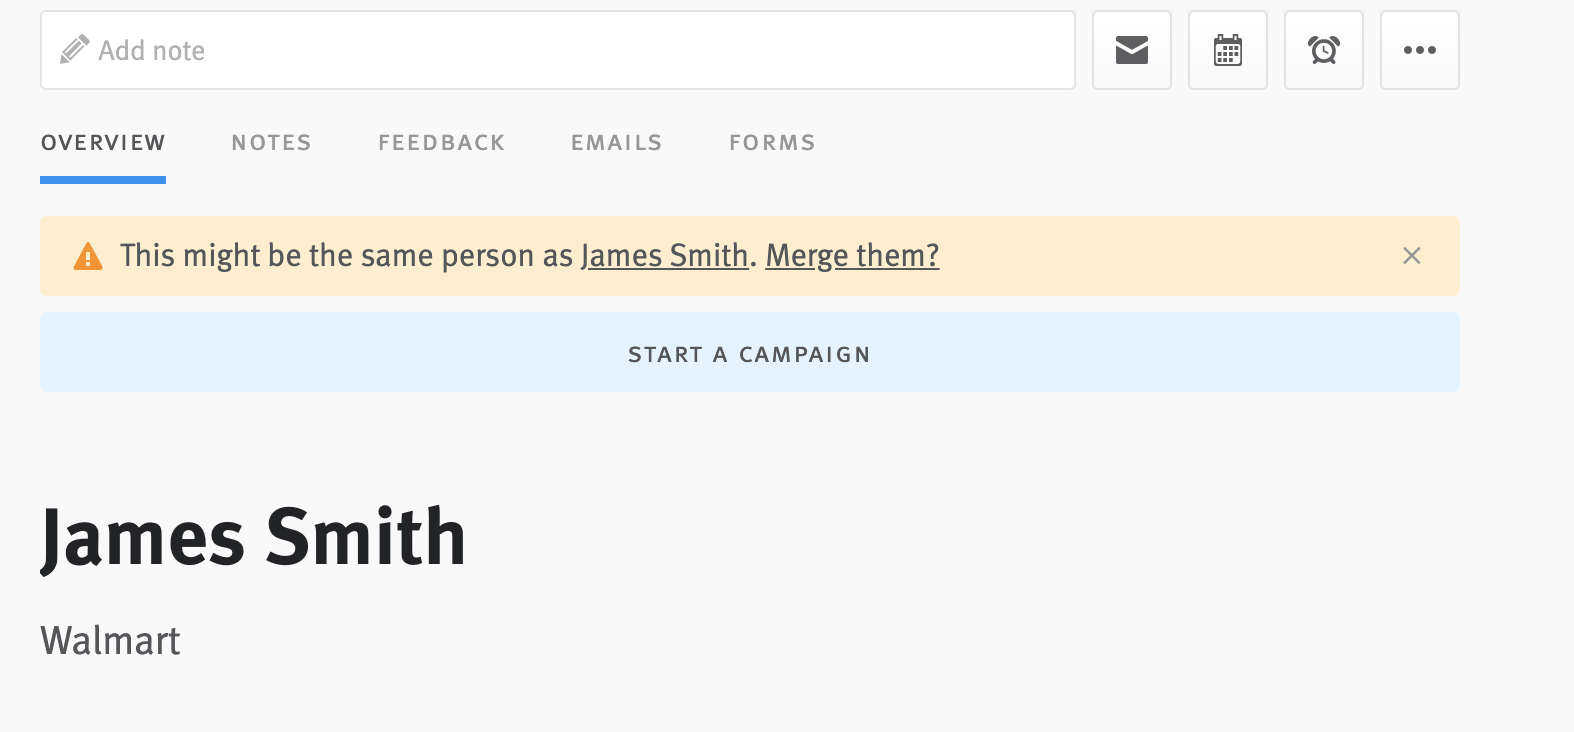This screenshot has width=1574, height=732.
Task: Click the orange warning triangle in the banner
Action: click(90, 256)
